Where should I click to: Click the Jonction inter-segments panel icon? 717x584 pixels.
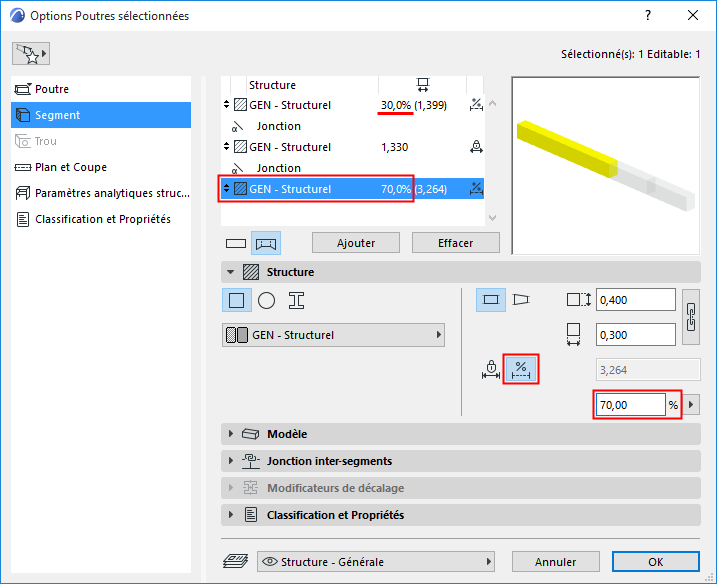[251, 461]
